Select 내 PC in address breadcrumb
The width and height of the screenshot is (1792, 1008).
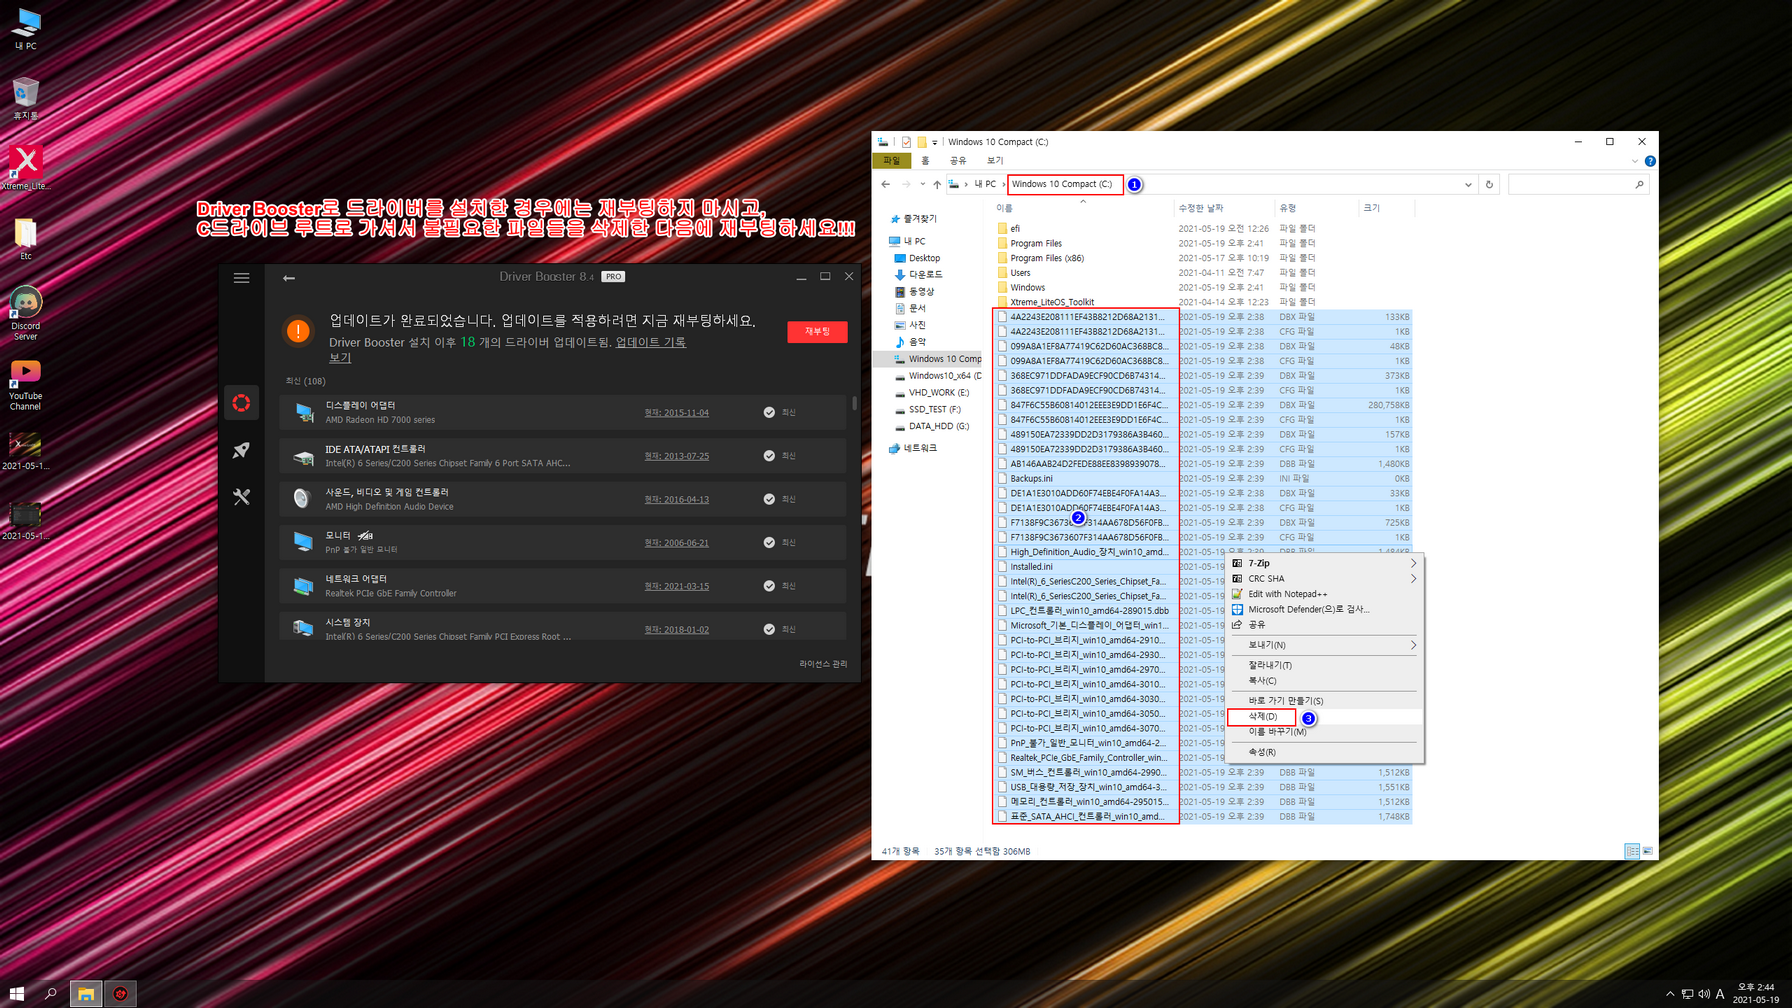pyautogui.click(x=985, y=184)
